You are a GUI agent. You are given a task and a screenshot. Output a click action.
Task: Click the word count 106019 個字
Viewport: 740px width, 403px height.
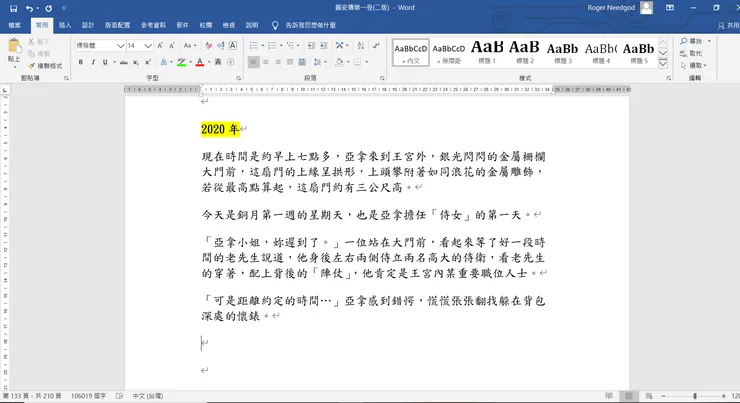coord(89,396)
